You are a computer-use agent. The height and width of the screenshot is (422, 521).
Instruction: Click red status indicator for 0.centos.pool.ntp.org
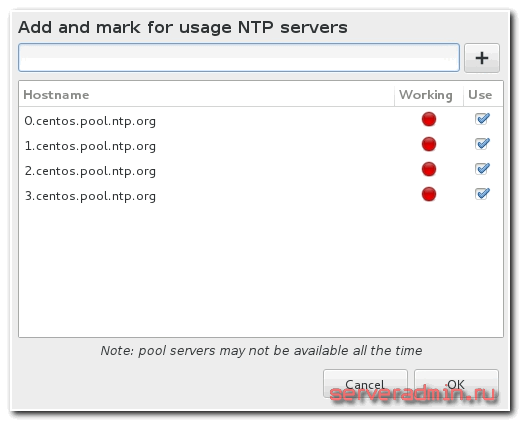click(429, 119)
